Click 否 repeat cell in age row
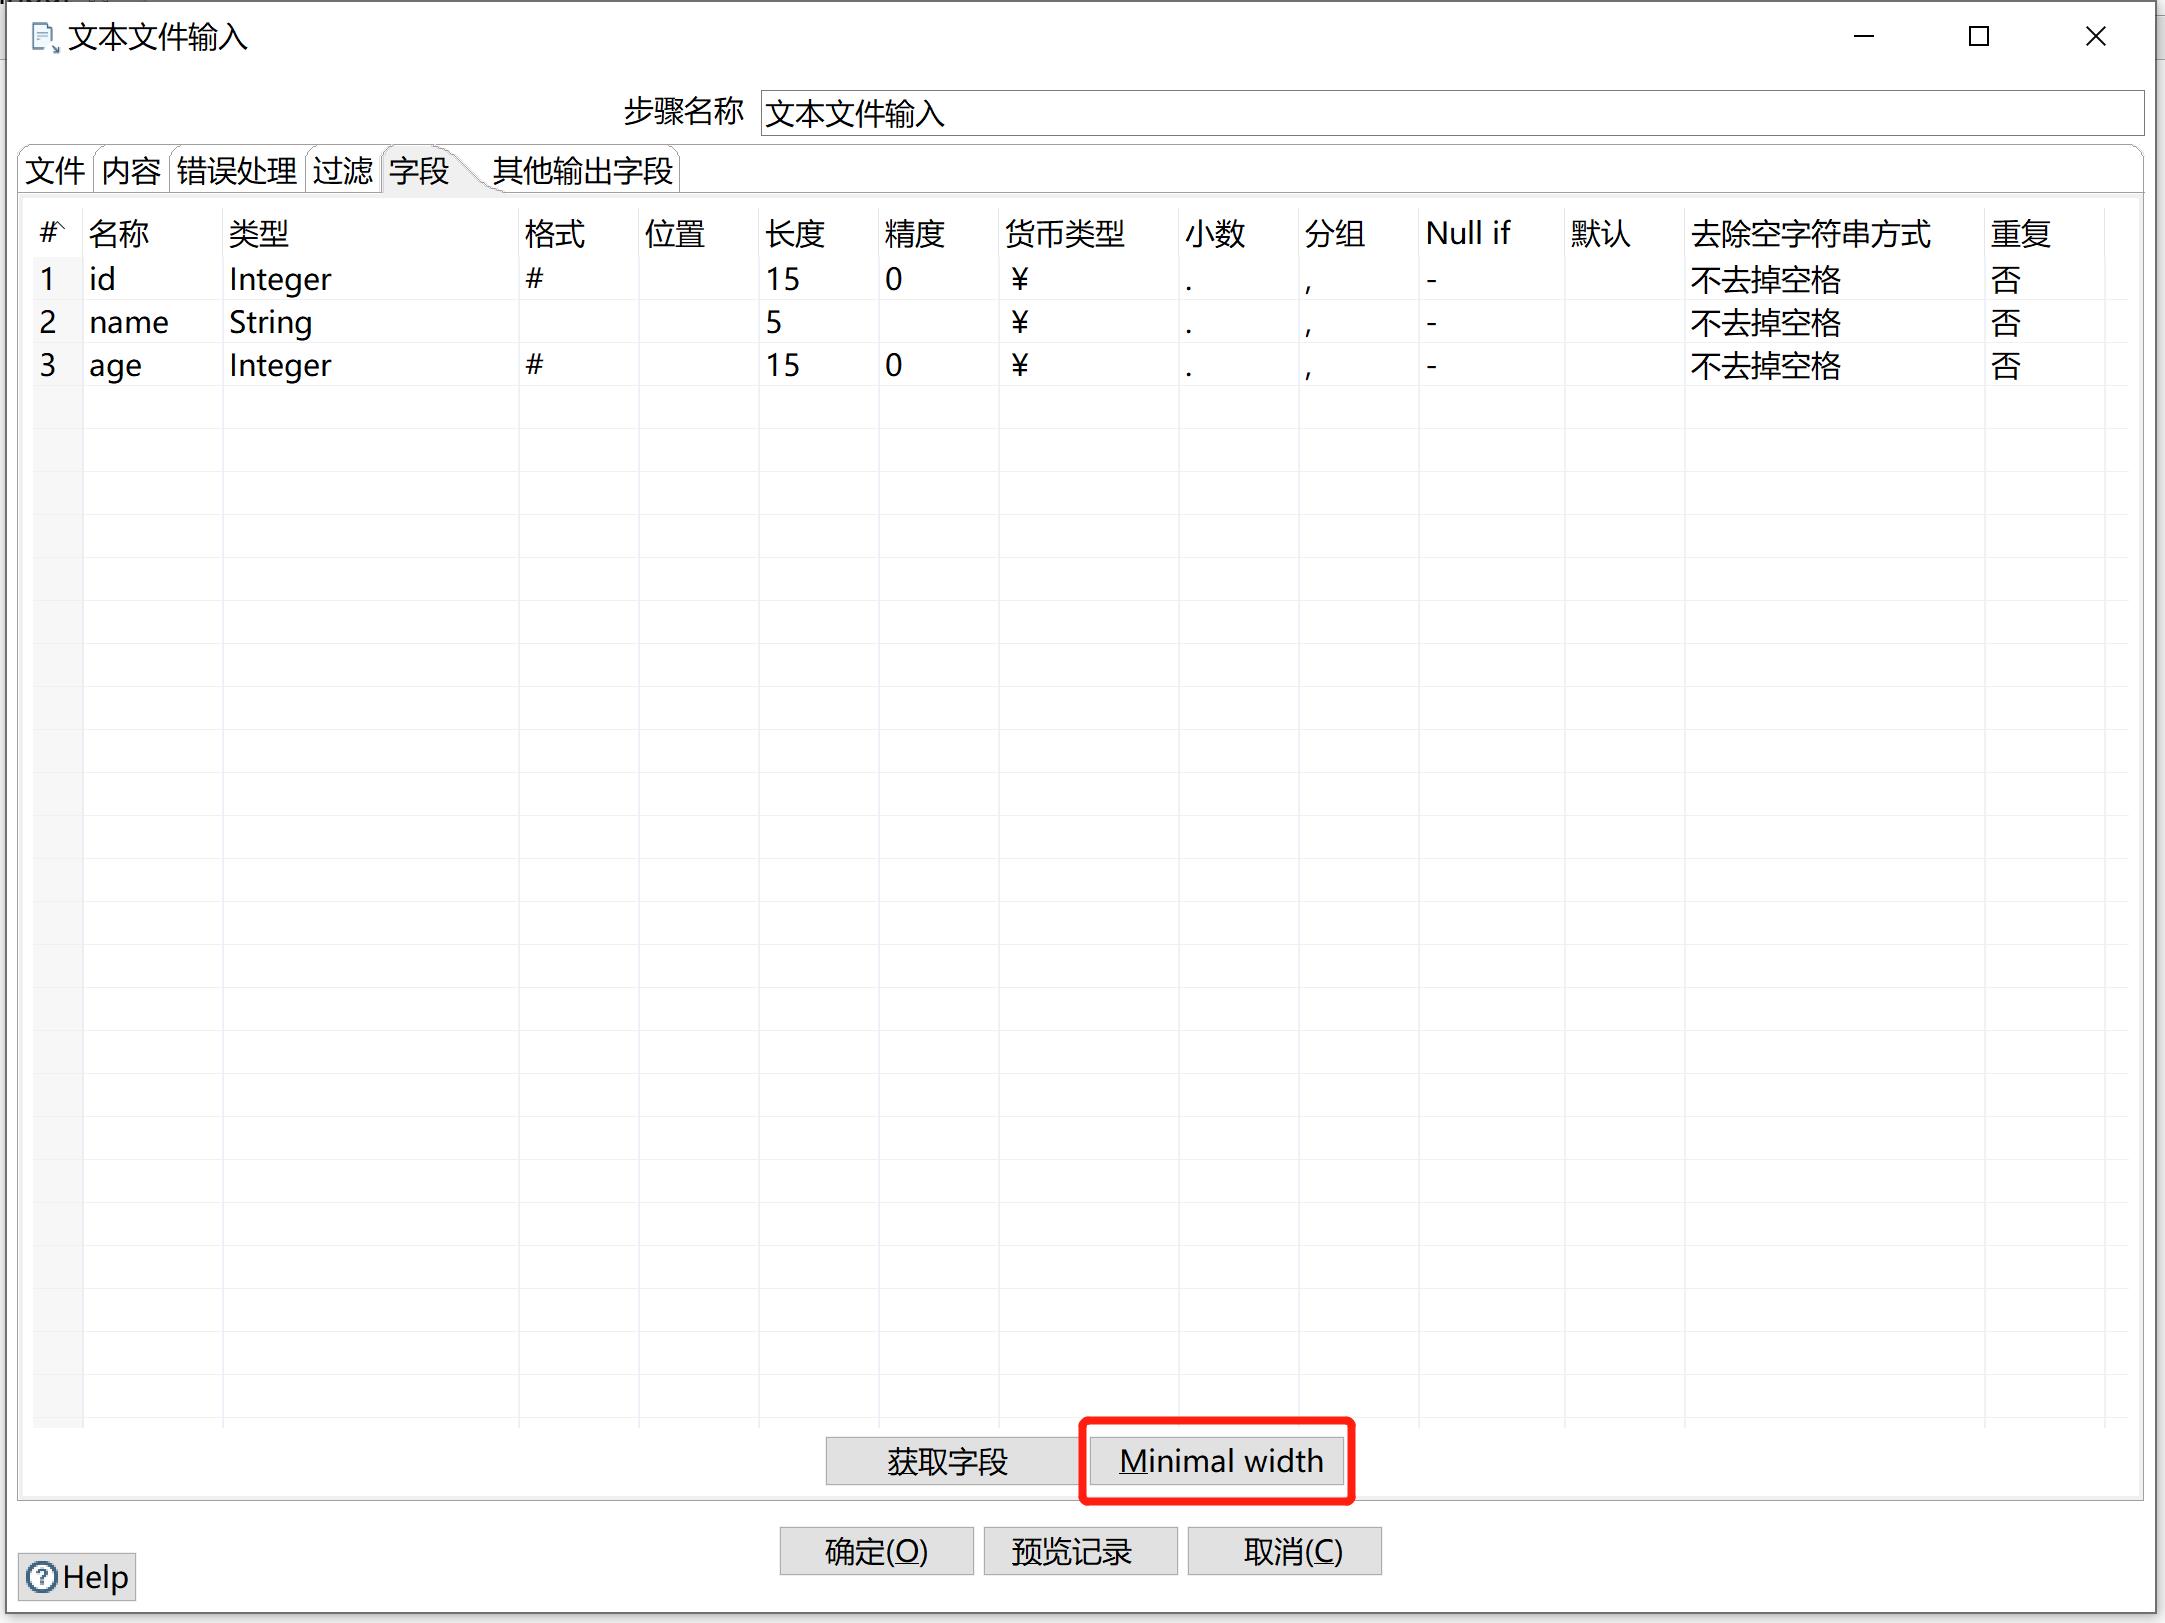Viewport: 2165px width, 1623px height. [x=2045, y=365]
